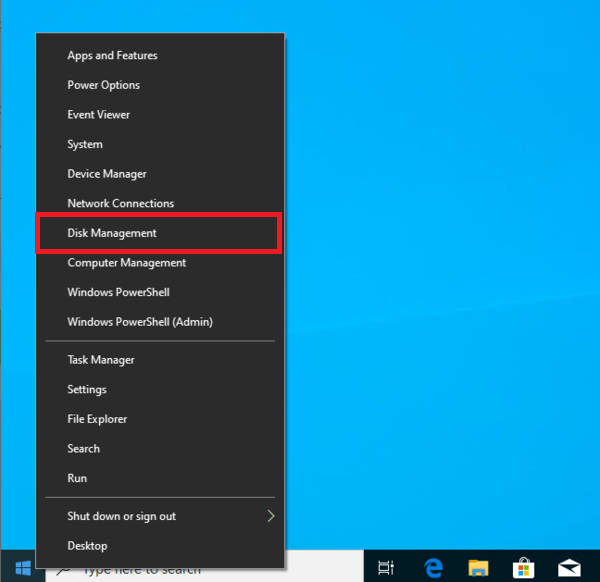Launch Microsoft Edge from the taskbar

click(433, 568)
